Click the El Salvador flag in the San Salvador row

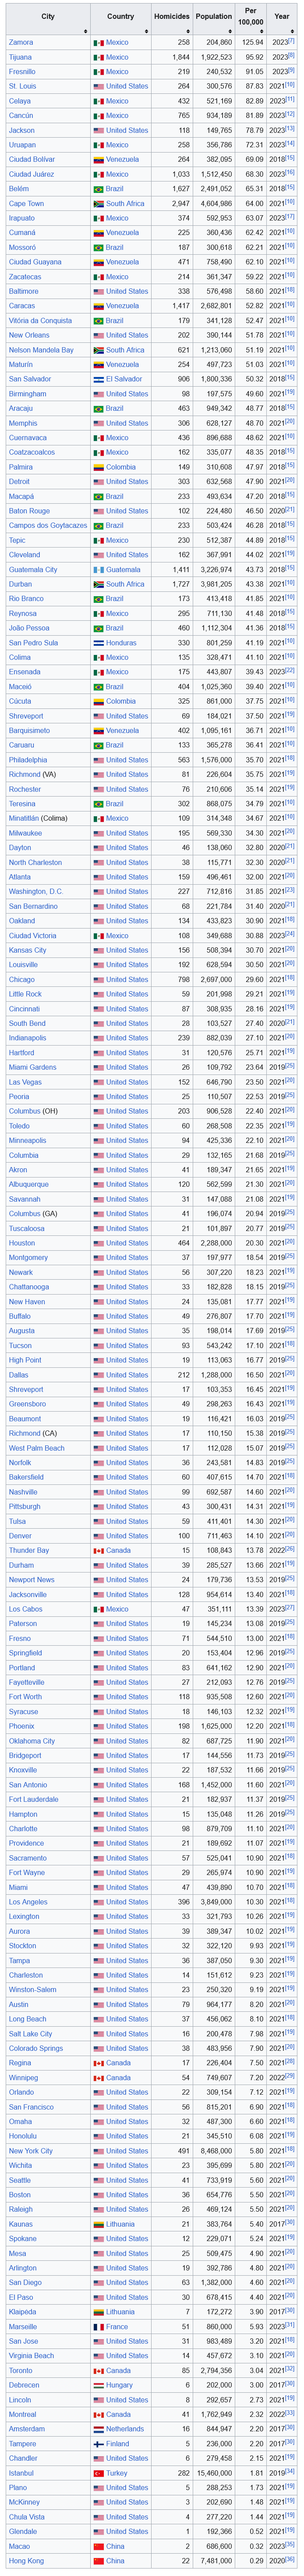[x=98, y=380]
